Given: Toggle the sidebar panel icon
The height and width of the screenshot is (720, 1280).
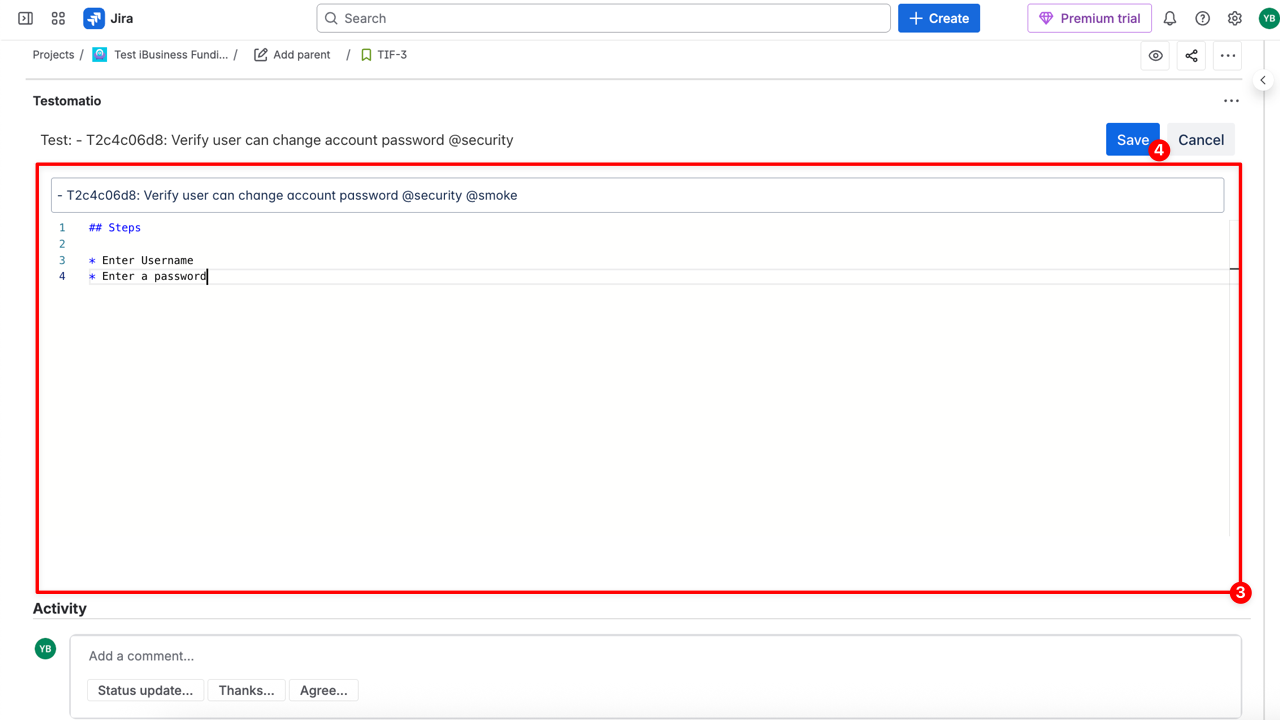Looking at the screenshot, I should [26, 18].
